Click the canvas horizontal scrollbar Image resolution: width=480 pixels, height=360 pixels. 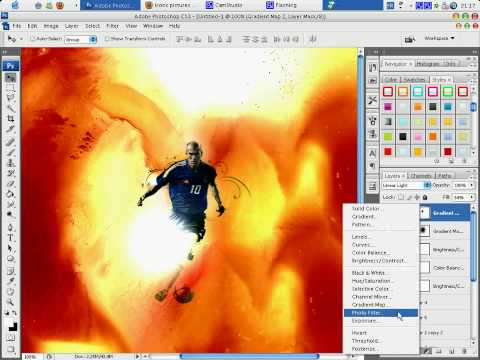coord(249,356)
